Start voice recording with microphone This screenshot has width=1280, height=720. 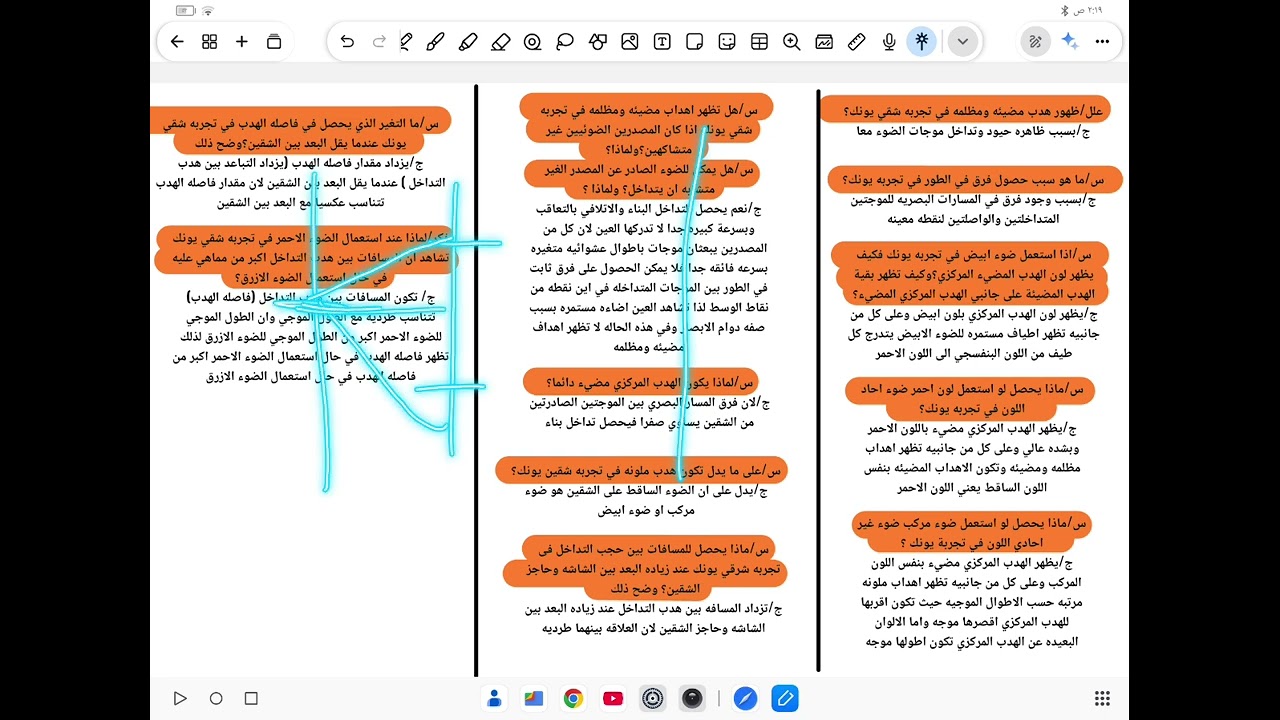tap(889, 42)
